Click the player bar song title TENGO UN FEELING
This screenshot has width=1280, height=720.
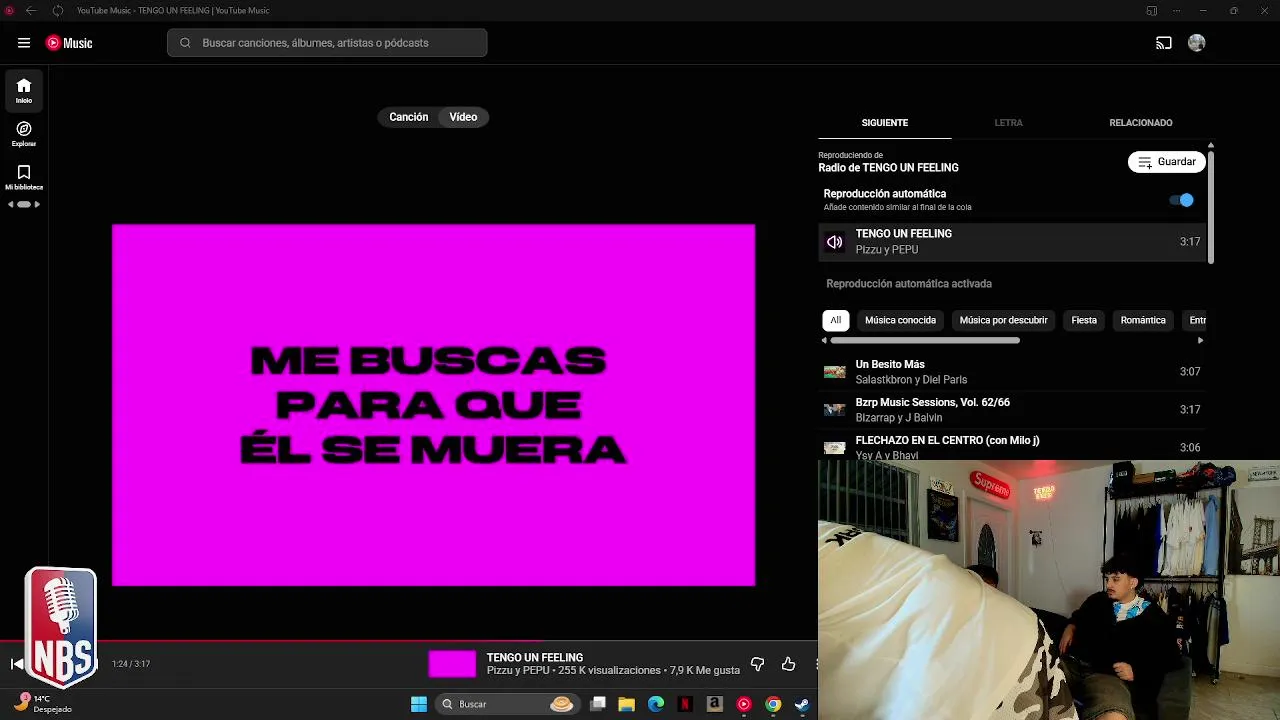pos(535,657)
